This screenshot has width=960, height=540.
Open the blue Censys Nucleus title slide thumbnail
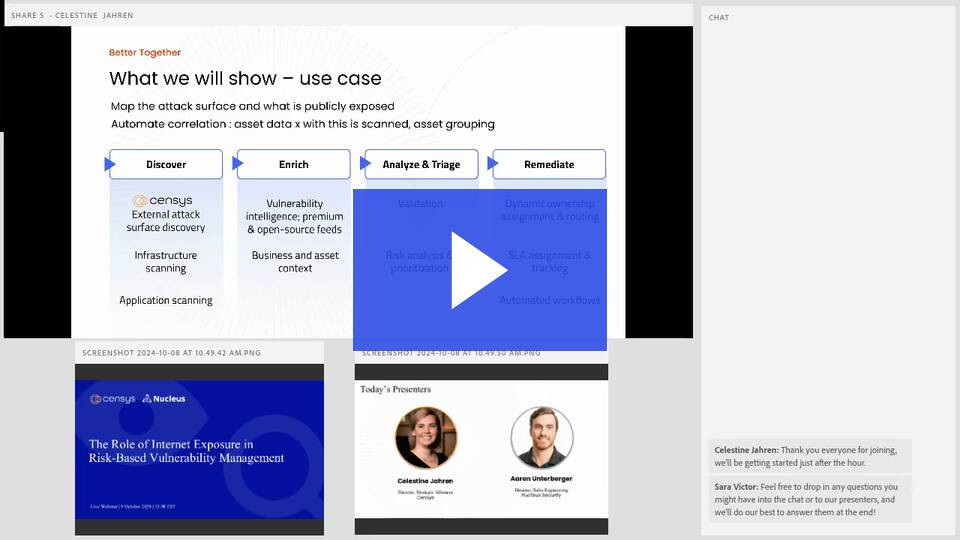click(200, 449)
